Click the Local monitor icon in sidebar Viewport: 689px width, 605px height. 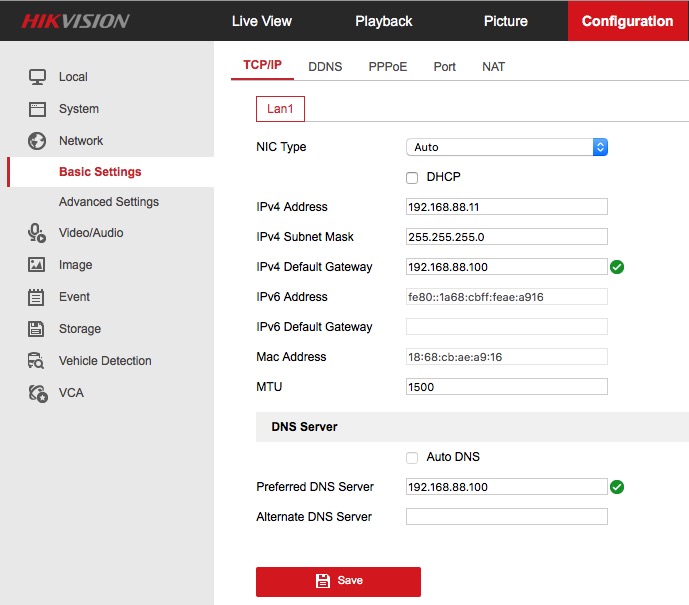point(37,77)
